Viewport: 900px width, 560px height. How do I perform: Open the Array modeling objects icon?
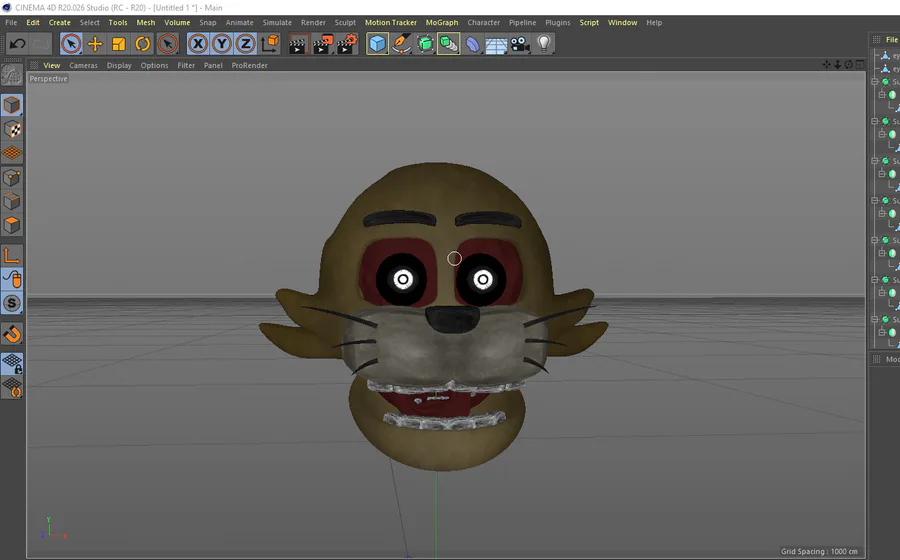click(x=448, y=44)
